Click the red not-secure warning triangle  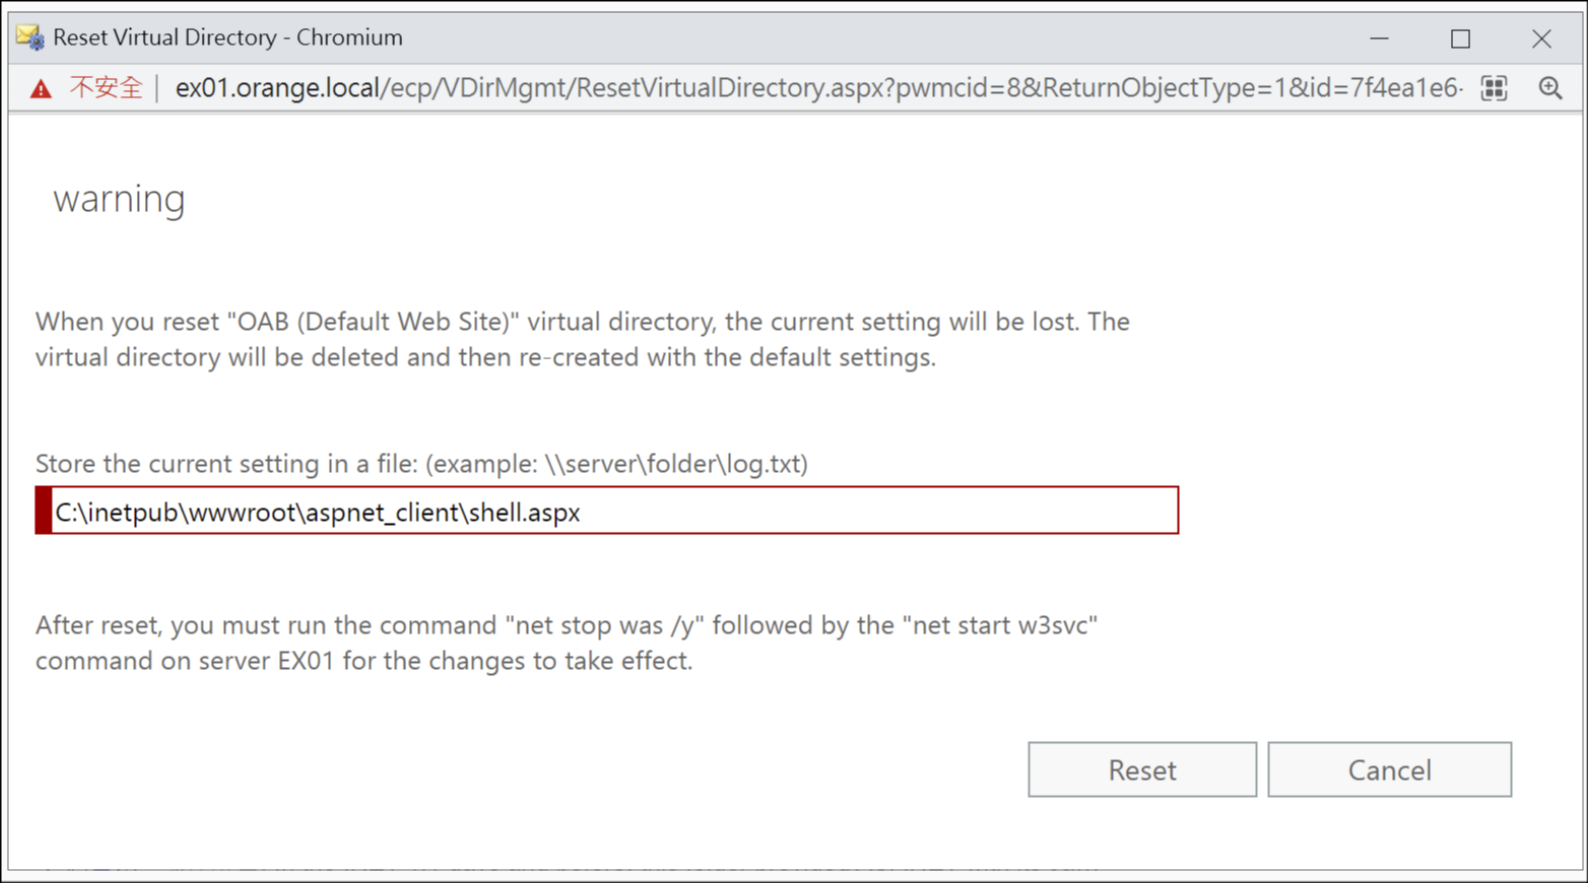pyautogui.click(x=41, y=89)
